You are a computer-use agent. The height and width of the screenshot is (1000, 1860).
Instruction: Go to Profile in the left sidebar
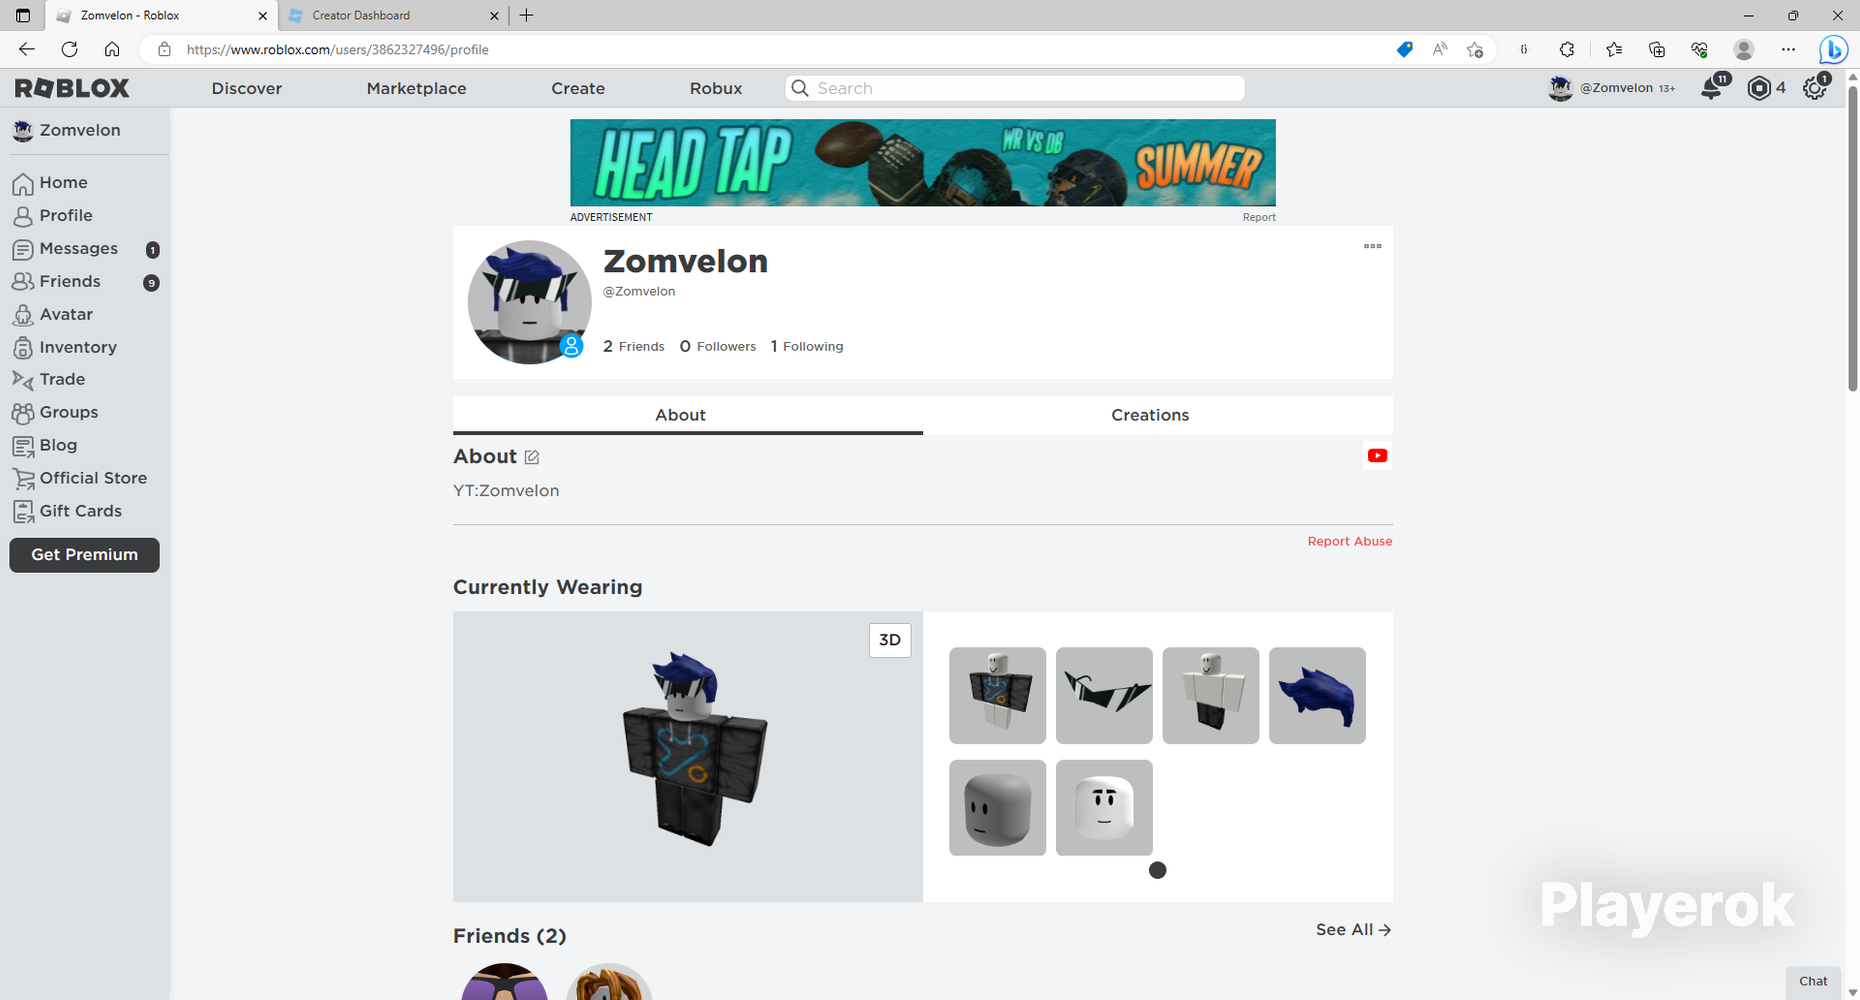52,216
